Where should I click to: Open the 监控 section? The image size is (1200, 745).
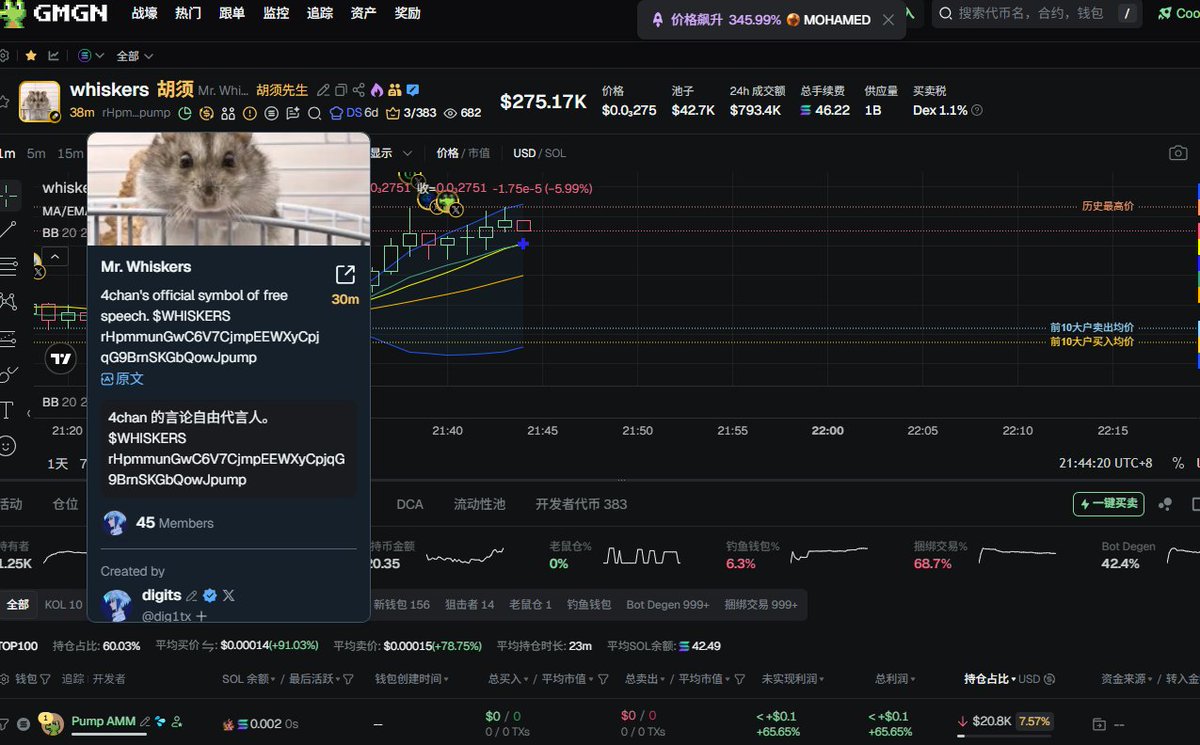[x=276, y=14]
